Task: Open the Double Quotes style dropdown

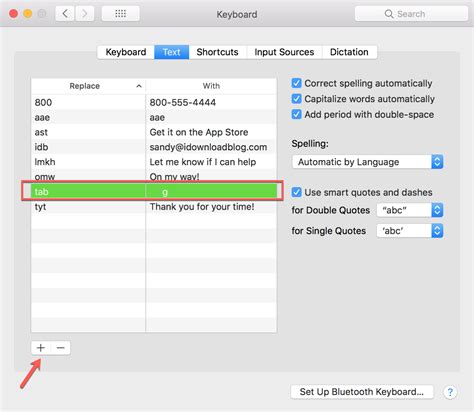Action: [410, 210]
